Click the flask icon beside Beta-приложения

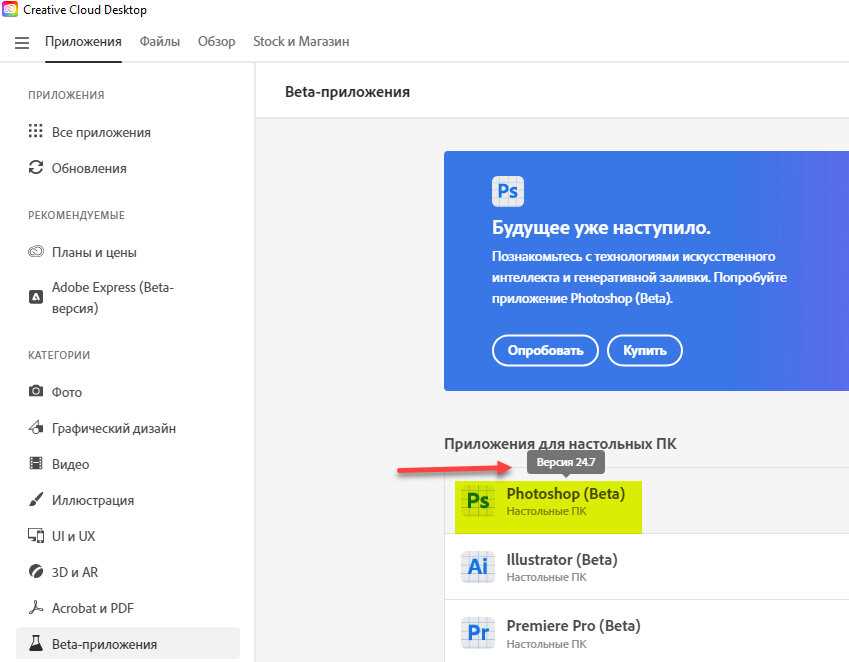click(x=36, y=644)
